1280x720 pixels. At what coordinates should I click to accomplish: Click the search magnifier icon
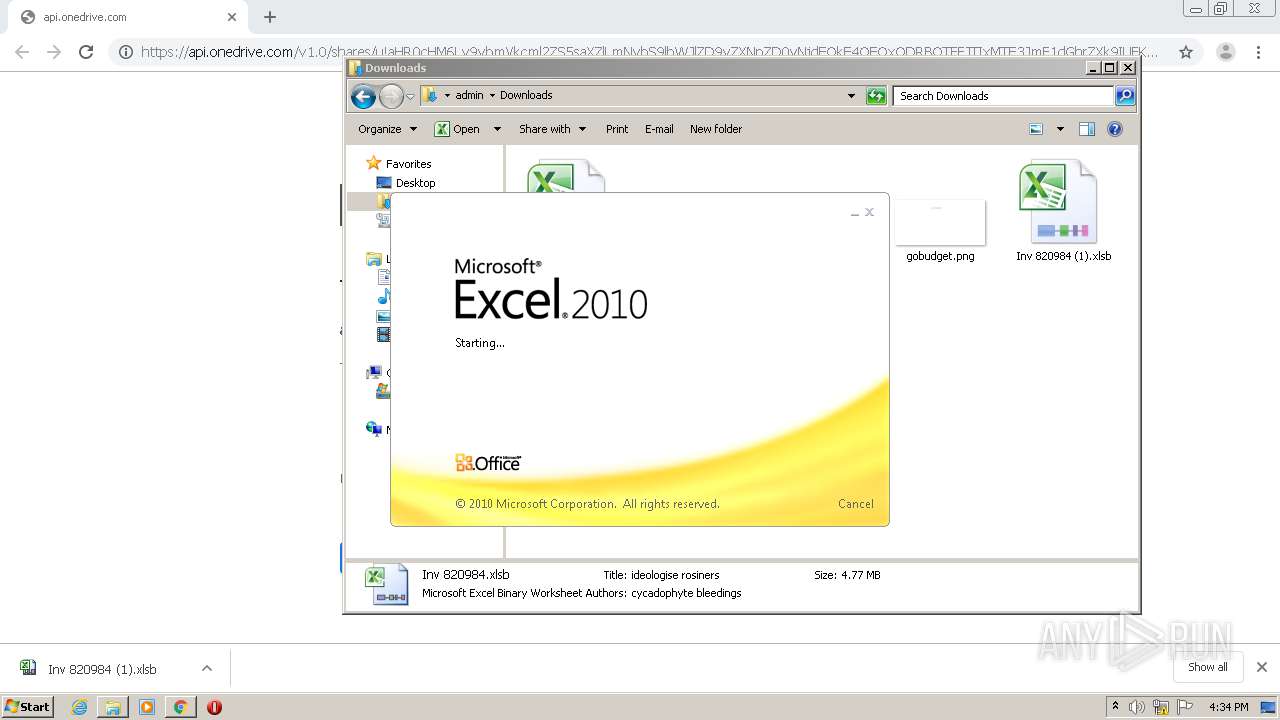[1125, 96]
